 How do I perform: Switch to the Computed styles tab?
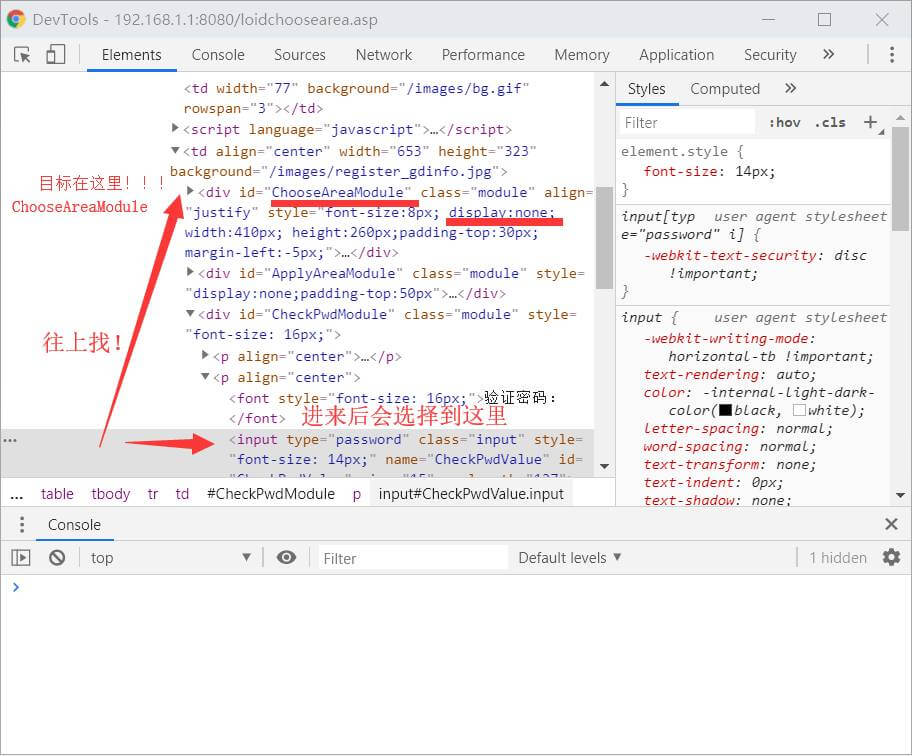tap(725, 88)
